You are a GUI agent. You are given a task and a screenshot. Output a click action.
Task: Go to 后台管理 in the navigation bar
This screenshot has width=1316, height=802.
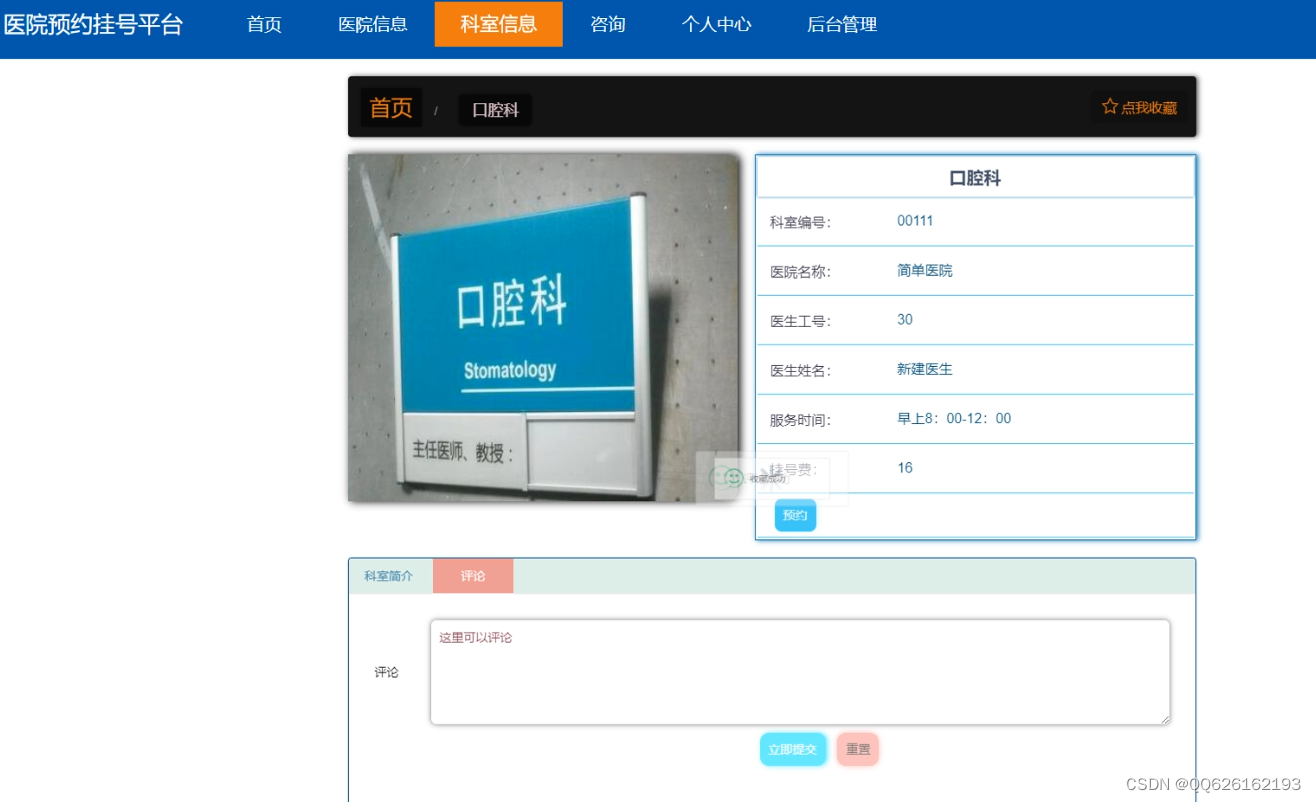pyautogui.click(x=842, y=25)
